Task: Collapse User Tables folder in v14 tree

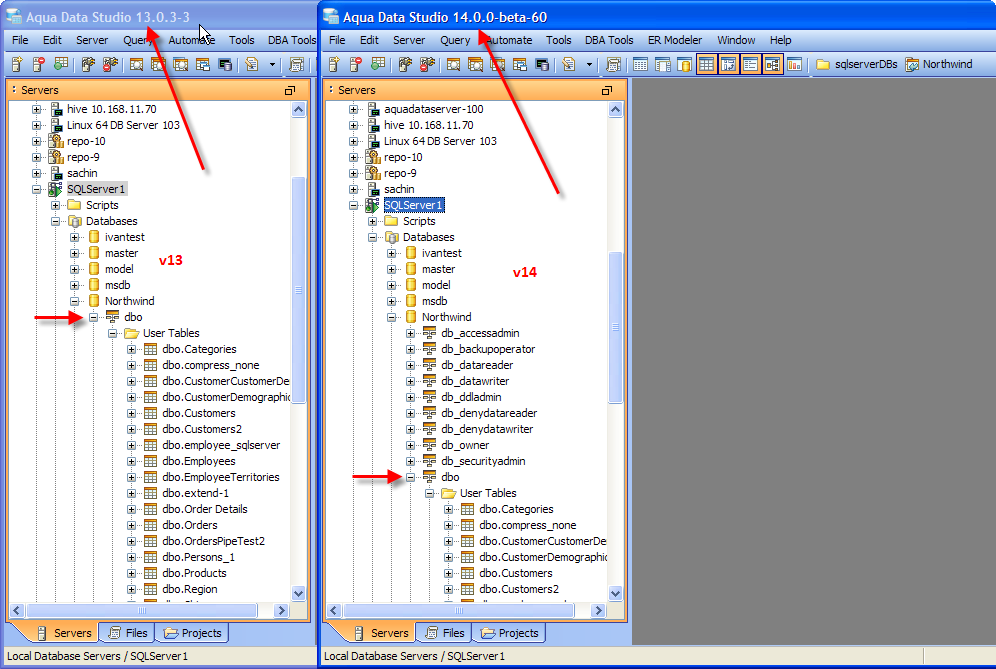Action: point(429,493)
